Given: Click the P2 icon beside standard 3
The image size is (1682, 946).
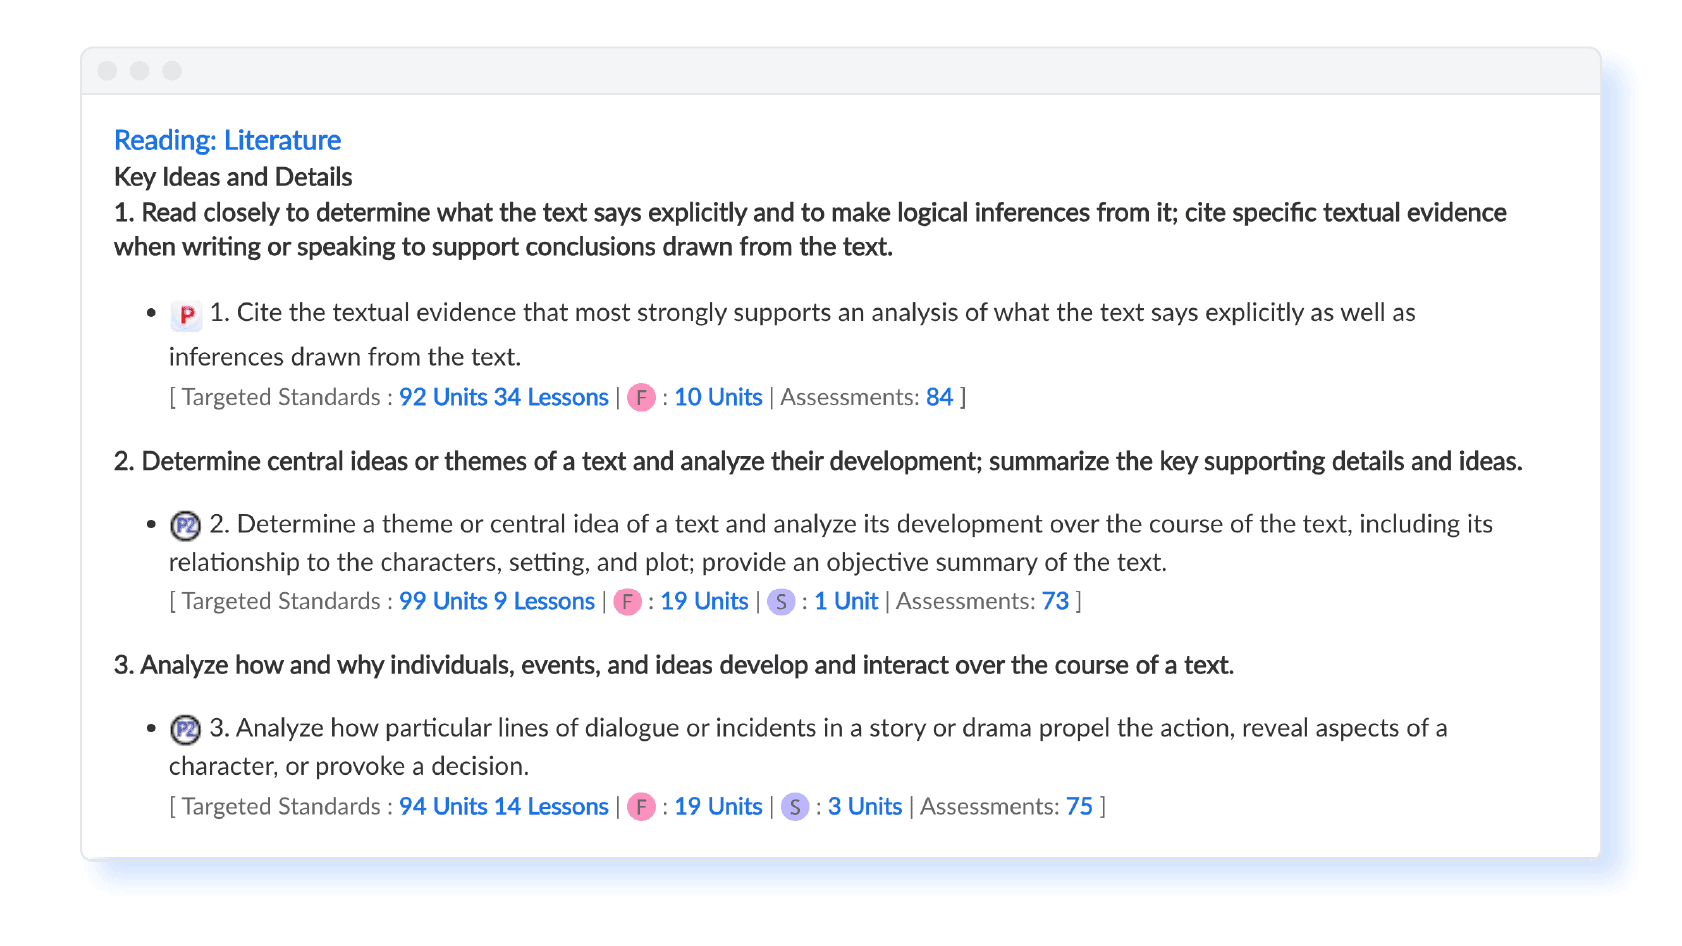Looking at the screenshot, I should [x=185, y=730].
